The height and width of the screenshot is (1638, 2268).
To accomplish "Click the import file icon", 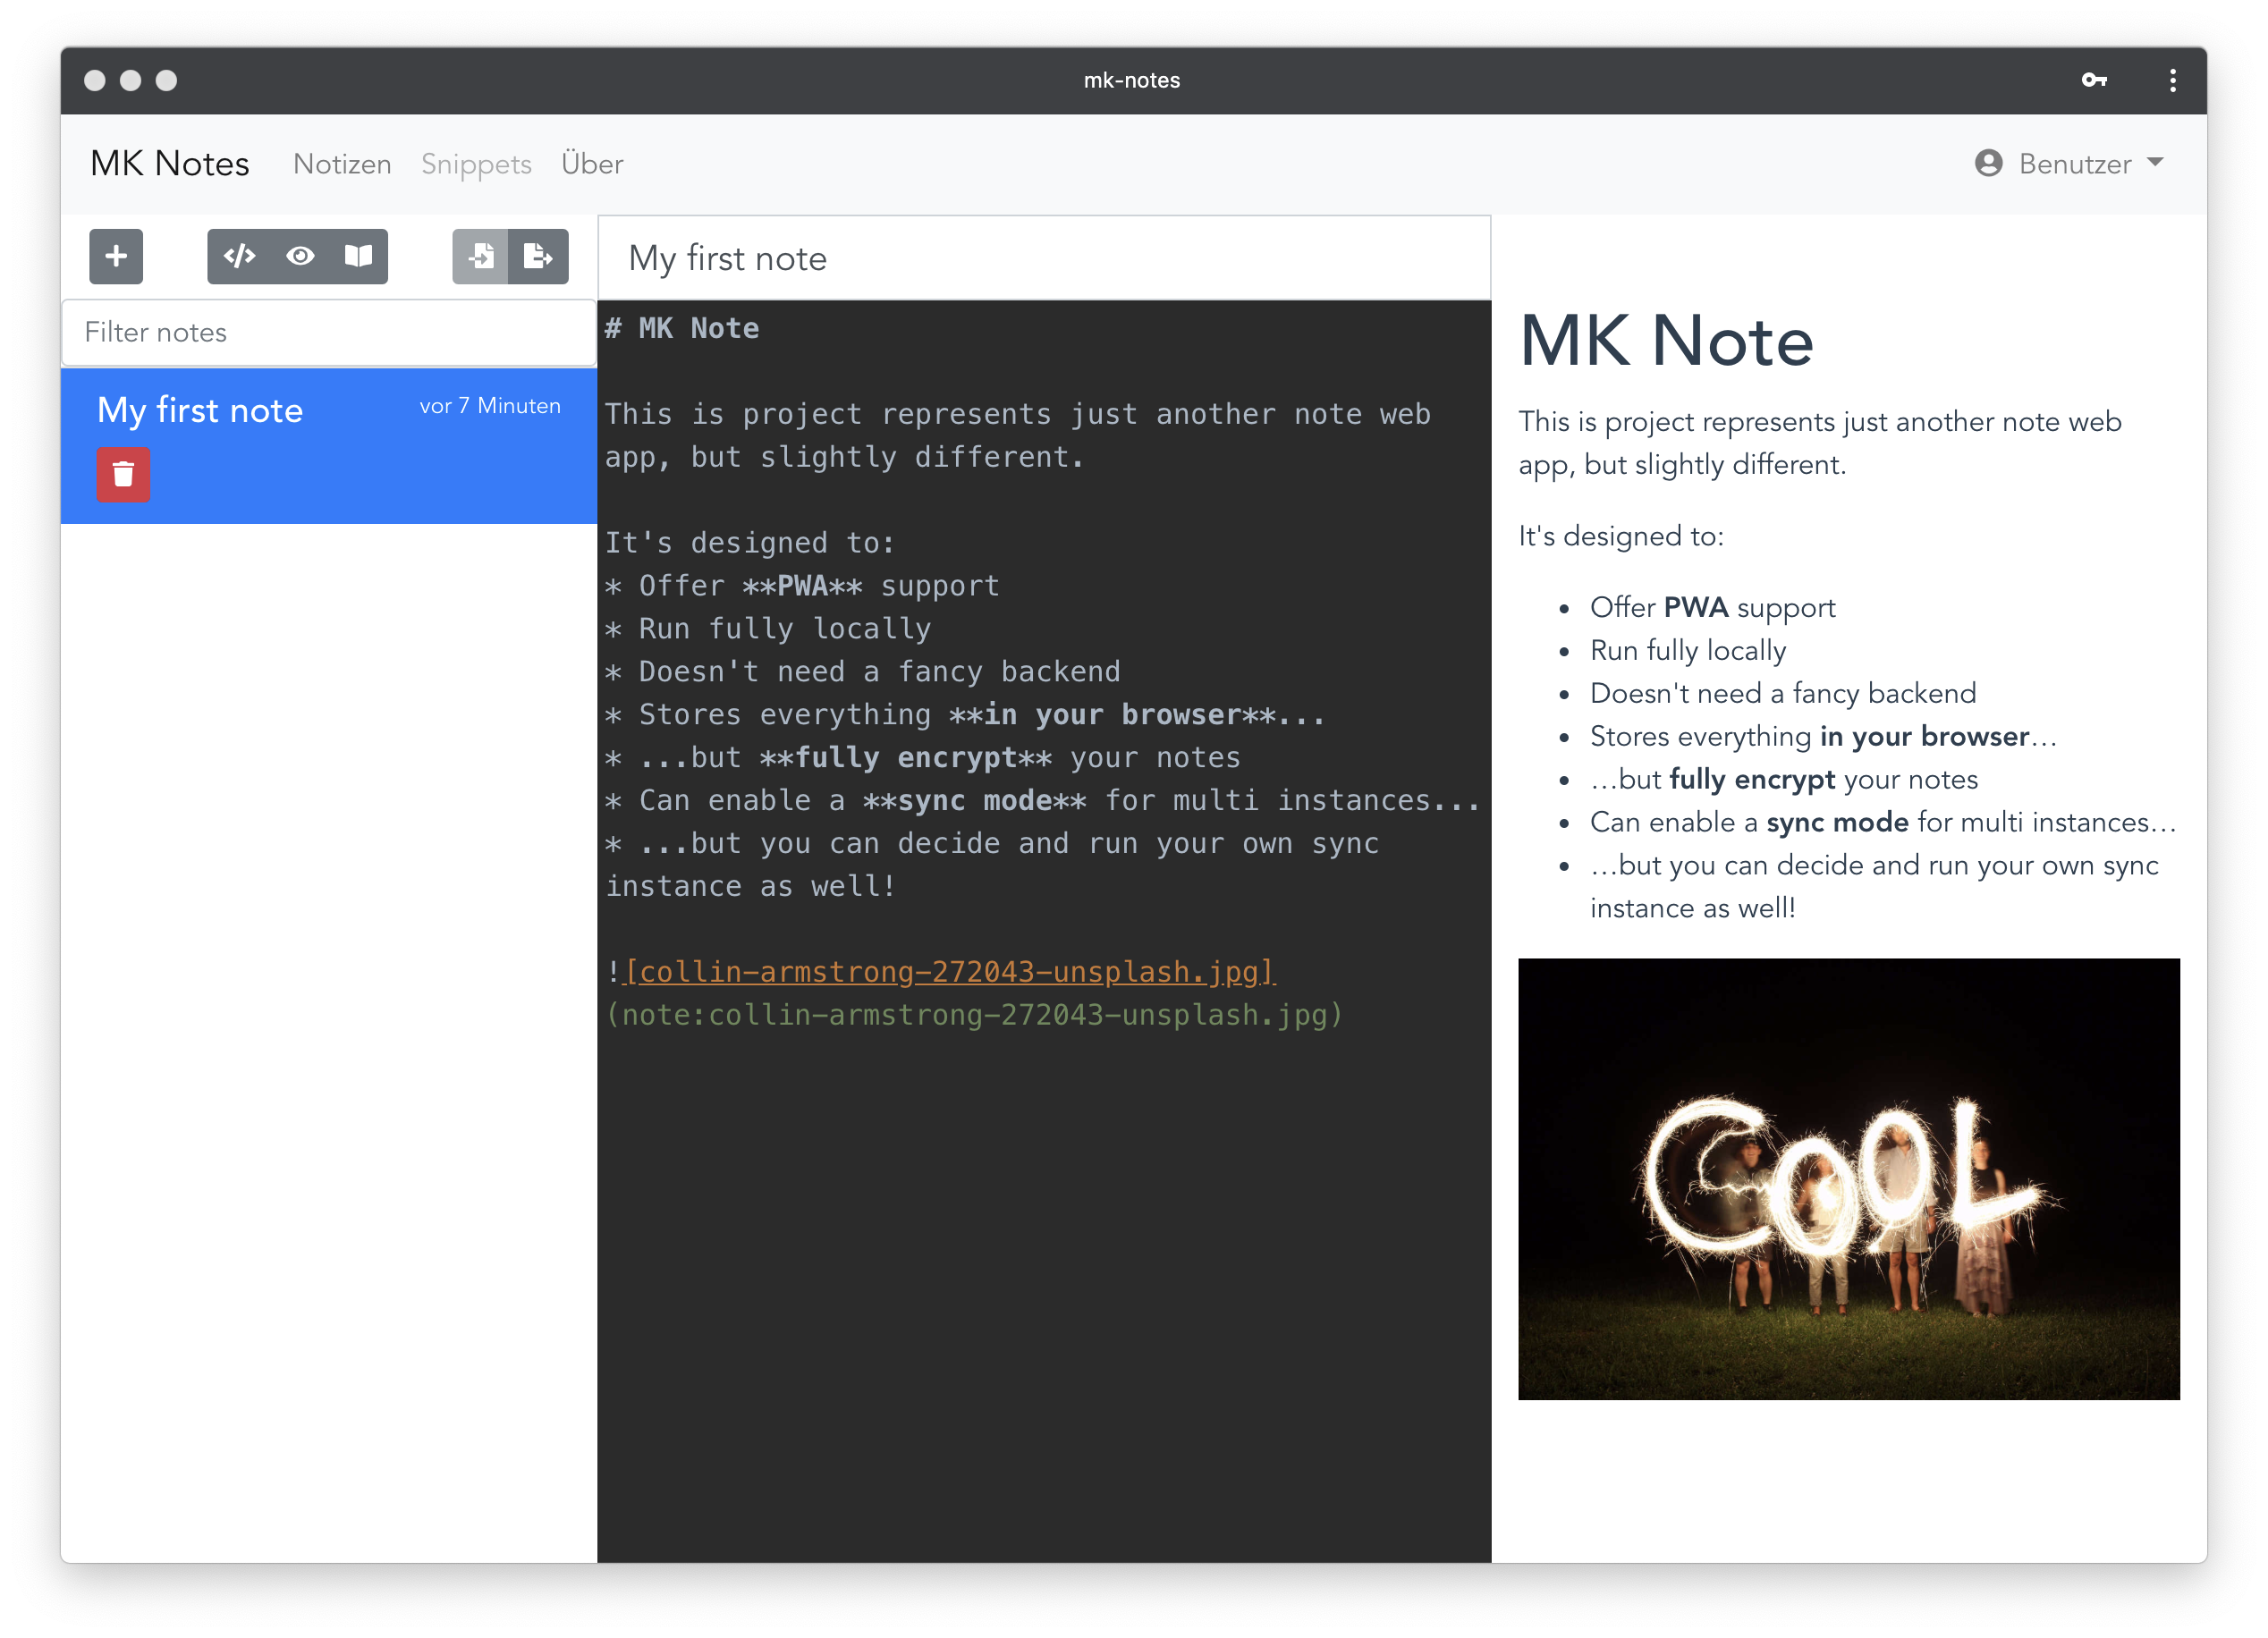I will [x=481, y=257].
